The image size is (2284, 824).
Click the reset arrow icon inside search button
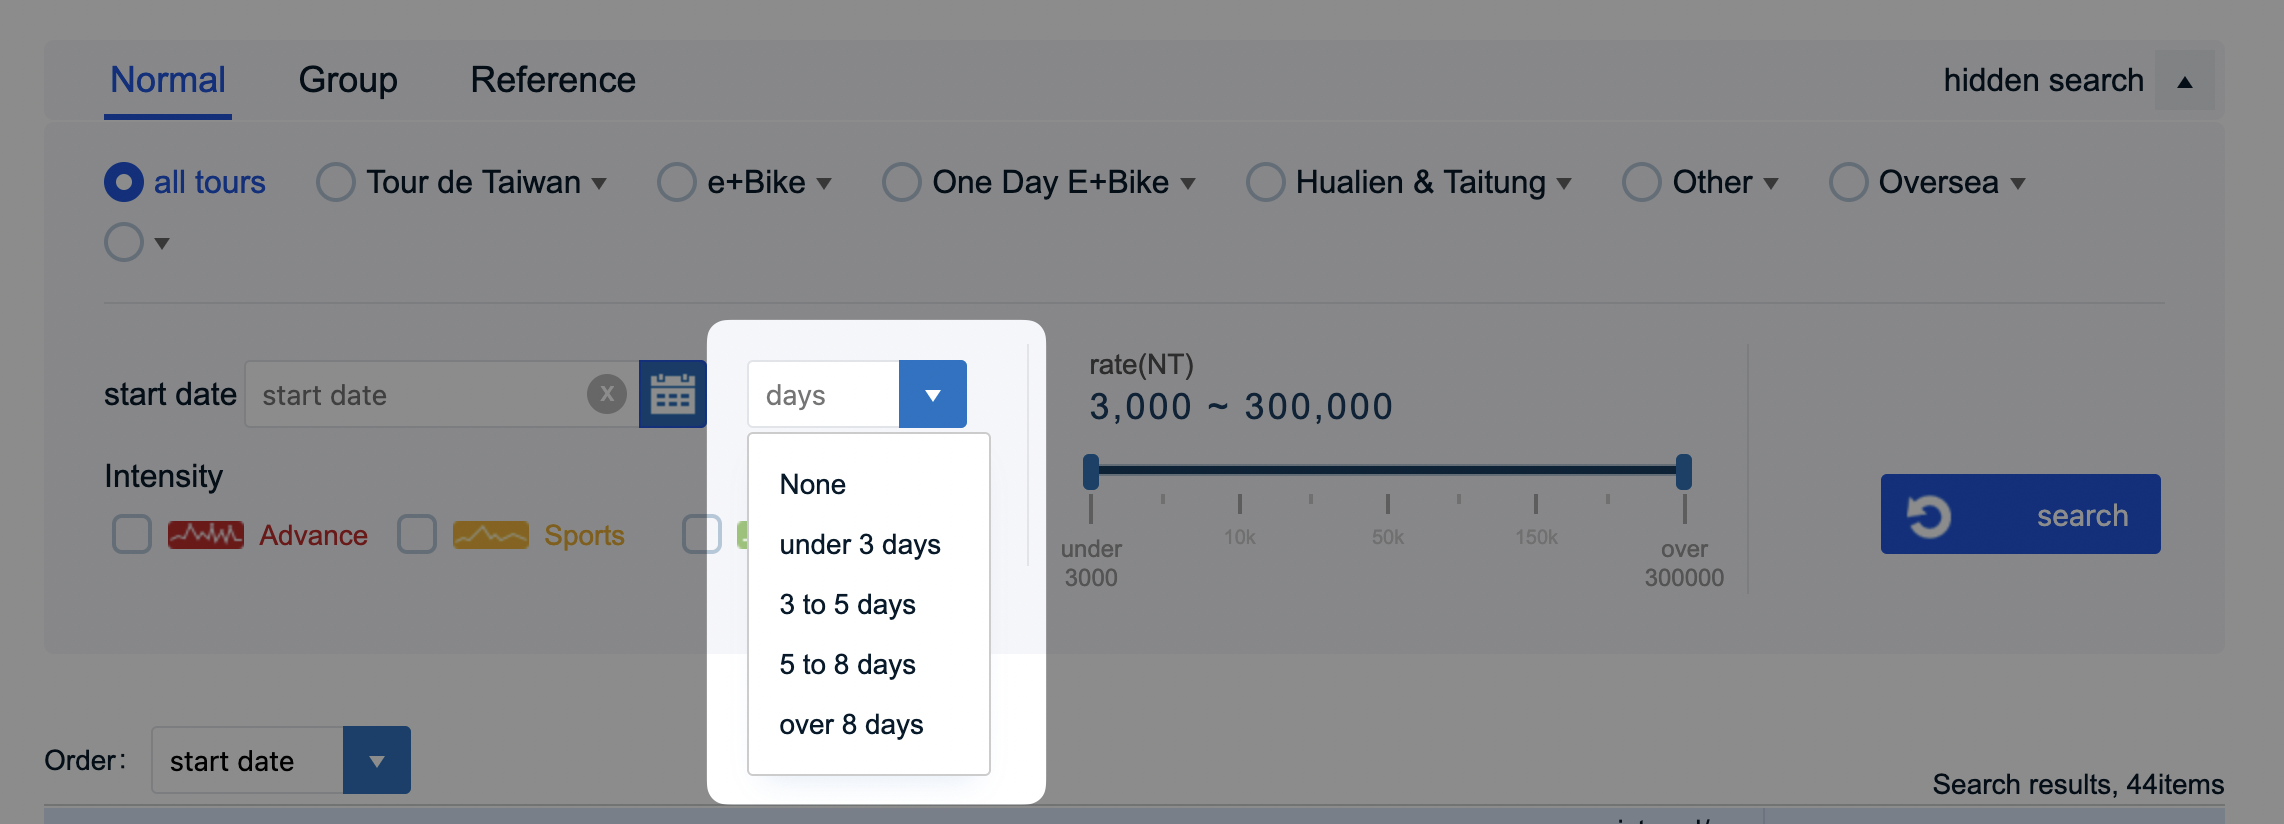click(1934, 514)
